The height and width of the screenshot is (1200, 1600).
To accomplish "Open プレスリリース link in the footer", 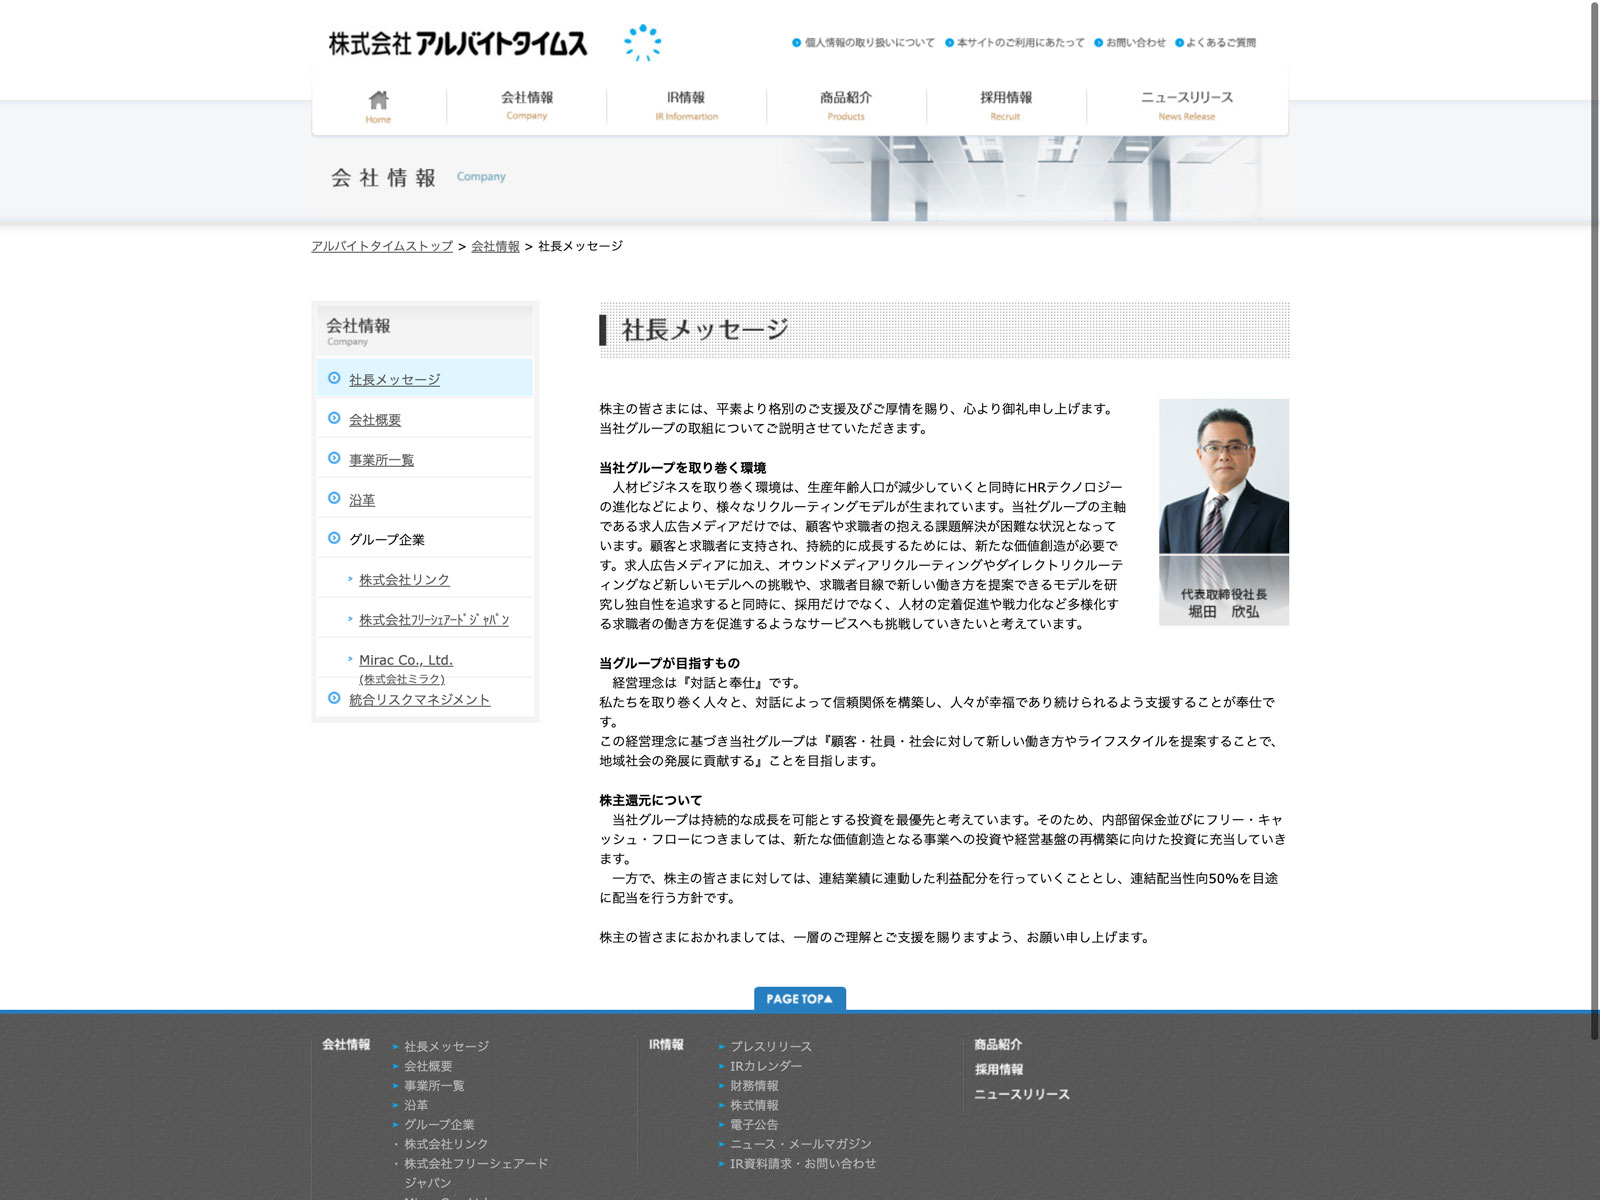I will point(770,1046).
